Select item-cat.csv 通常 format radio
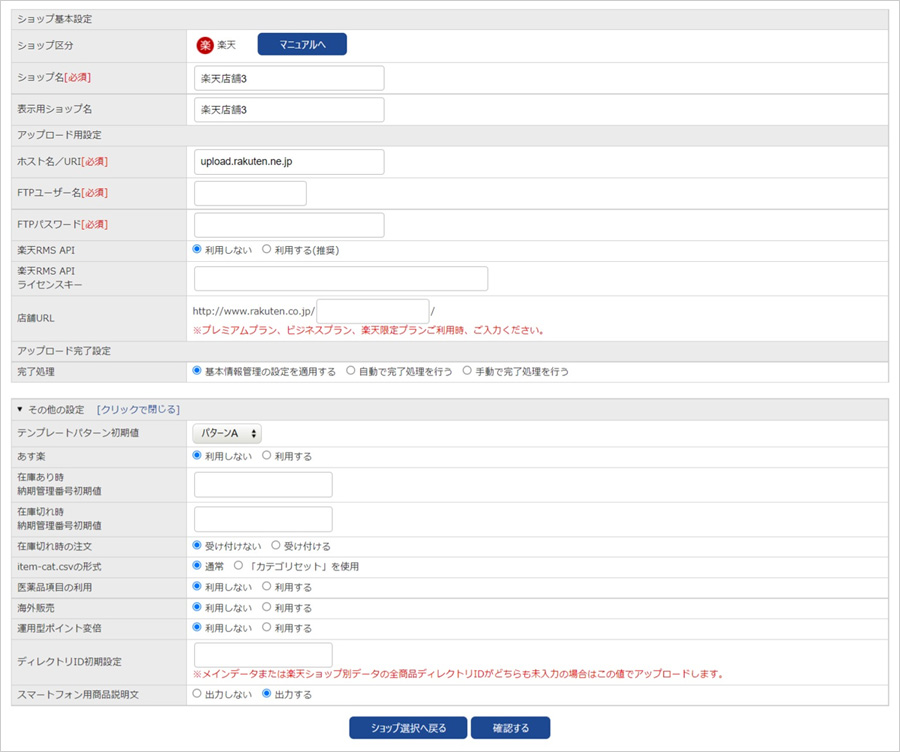Image resolution: width=900 pixels, height=752 pixels. coord(197,565)
